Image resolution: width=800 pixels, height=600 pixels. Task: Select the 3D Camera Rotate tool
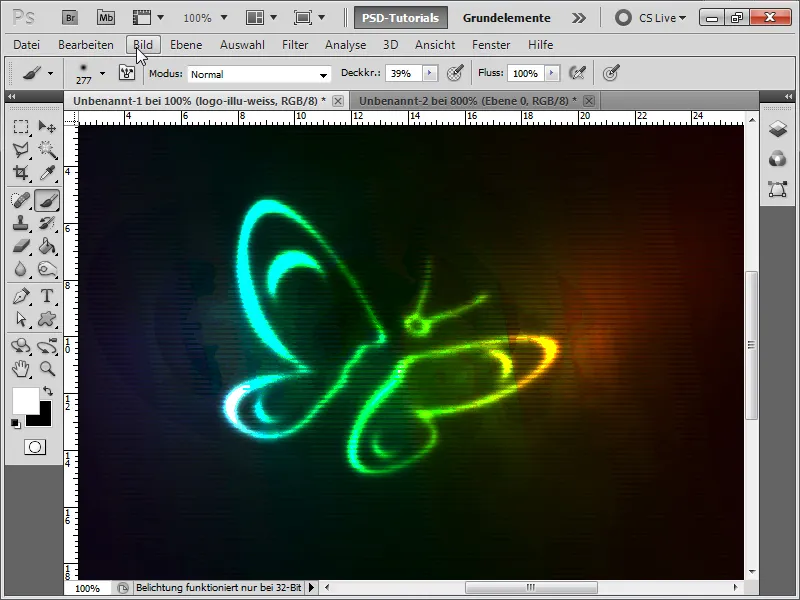[47, 346]
